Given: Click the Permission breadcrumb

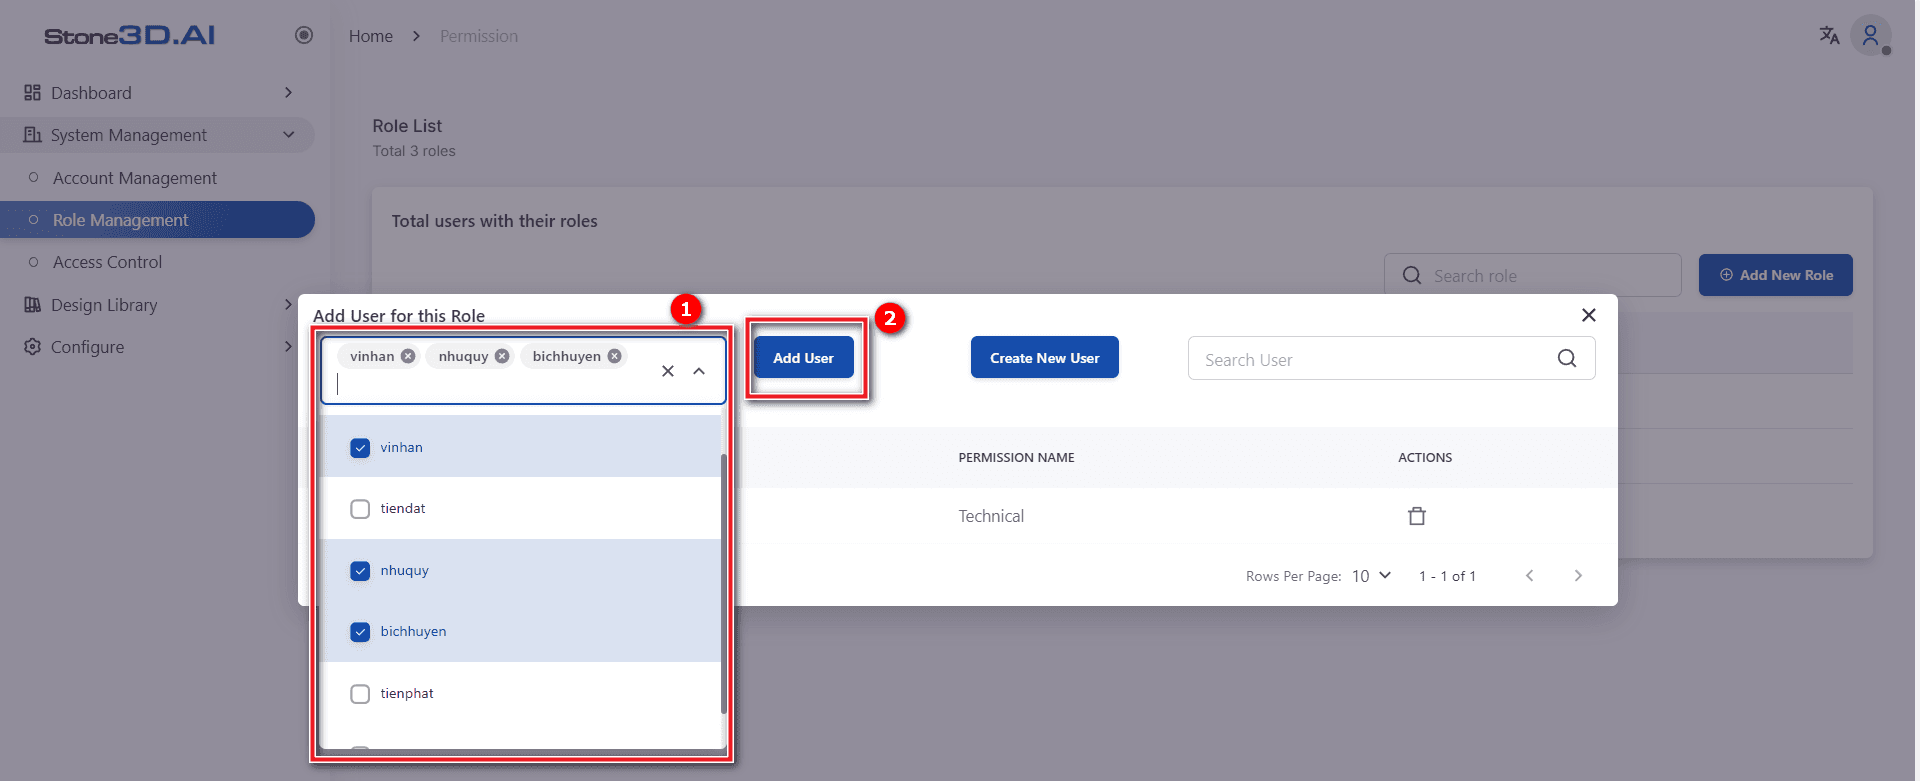Looking at the screenshot, I should 479,36.
